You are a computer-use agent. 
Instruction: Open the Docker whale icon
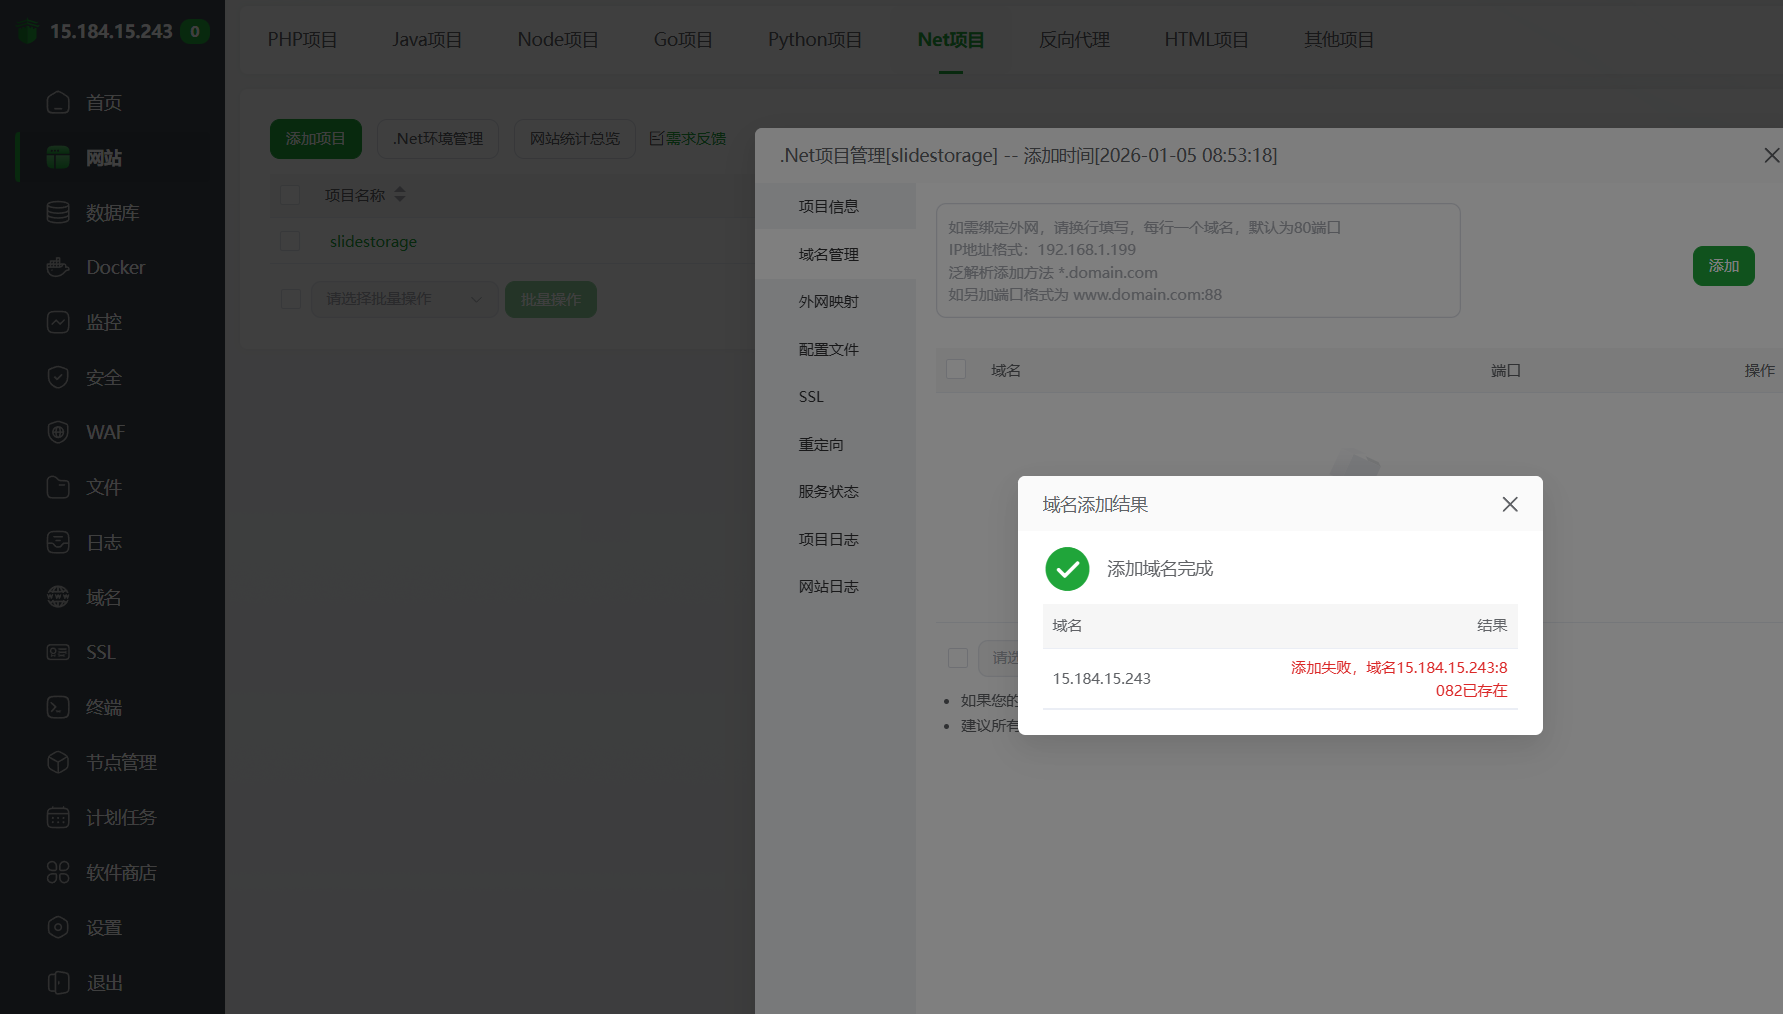click(58, 267)
